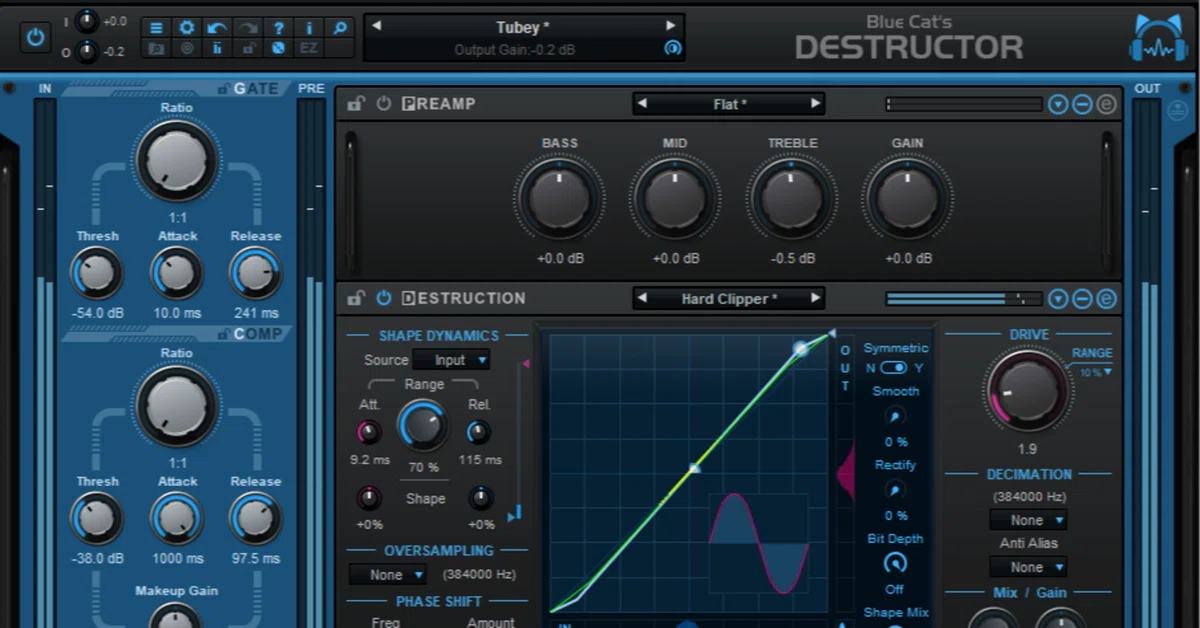Click the icon under the hamburger menu
This screenshot has height=628, width=1200.
click(x=156, y=47)
